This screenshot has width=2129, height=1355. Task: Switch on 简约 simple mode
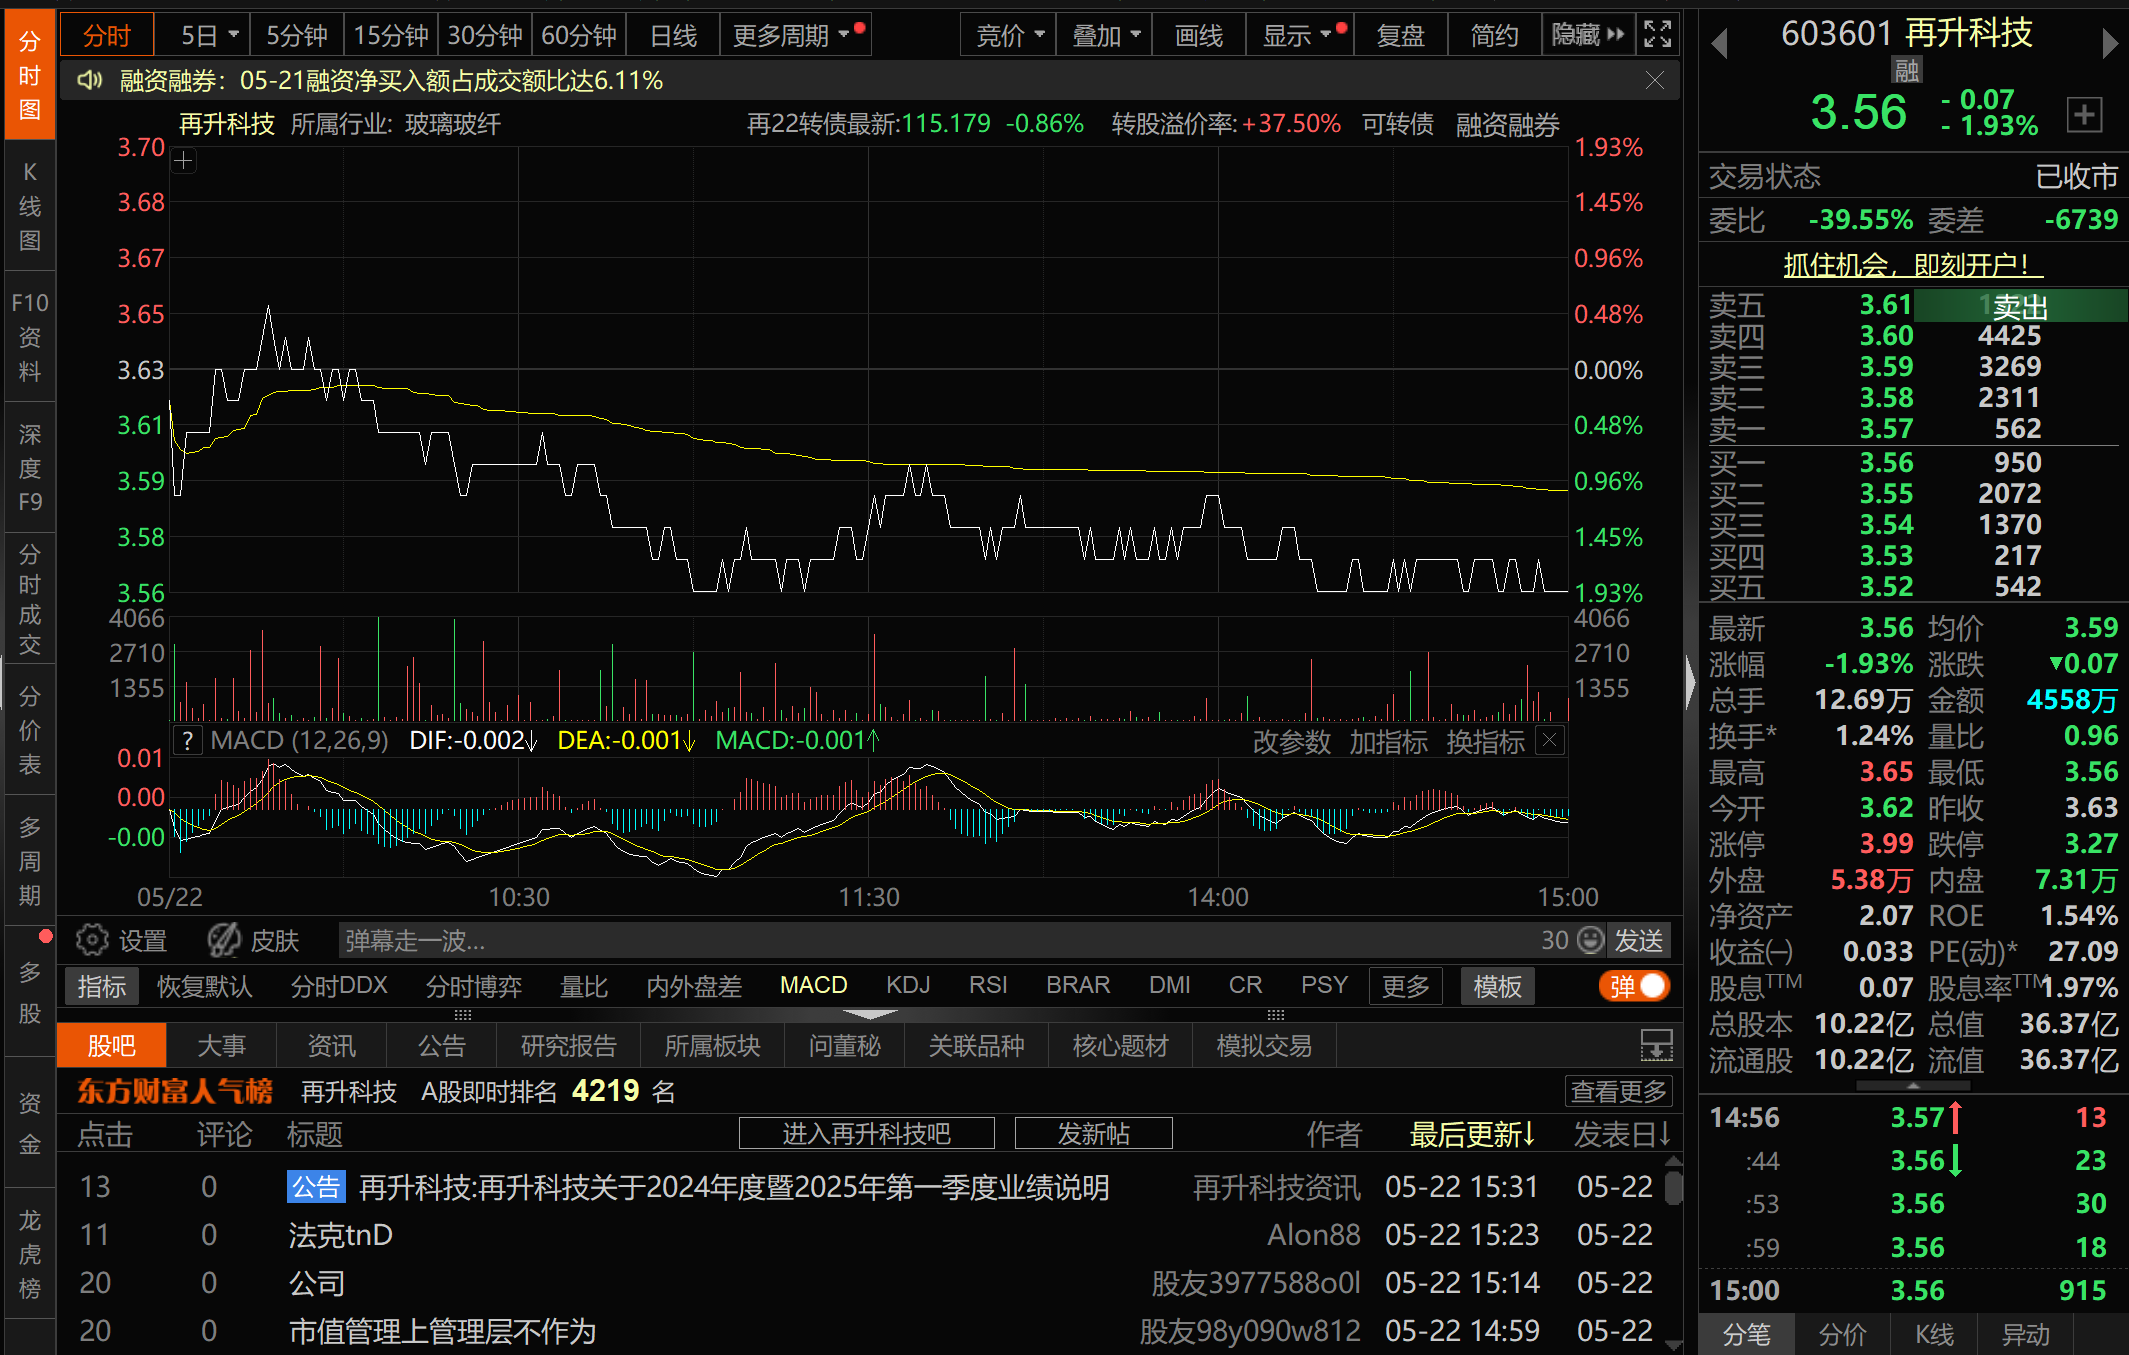pos(1494,36)
